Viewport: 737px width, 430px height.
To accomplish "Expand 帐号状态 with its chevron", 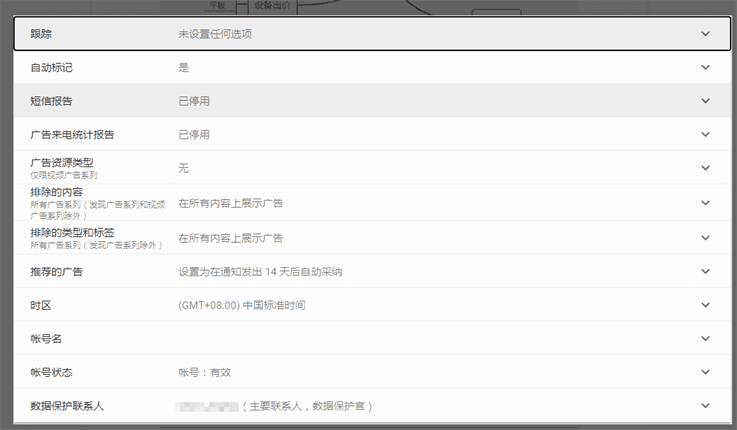I will tap(705, 372).
